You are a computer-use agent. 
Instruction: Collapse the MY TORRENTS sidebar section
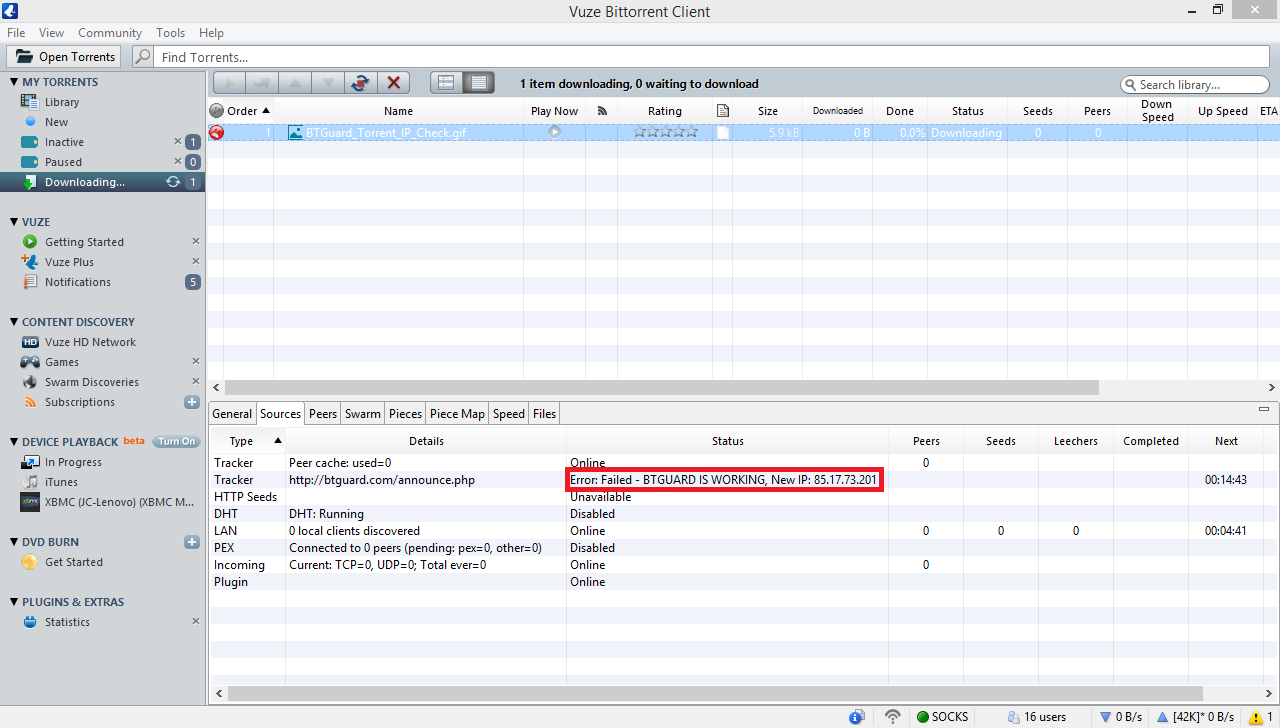(x=14, y=82)
